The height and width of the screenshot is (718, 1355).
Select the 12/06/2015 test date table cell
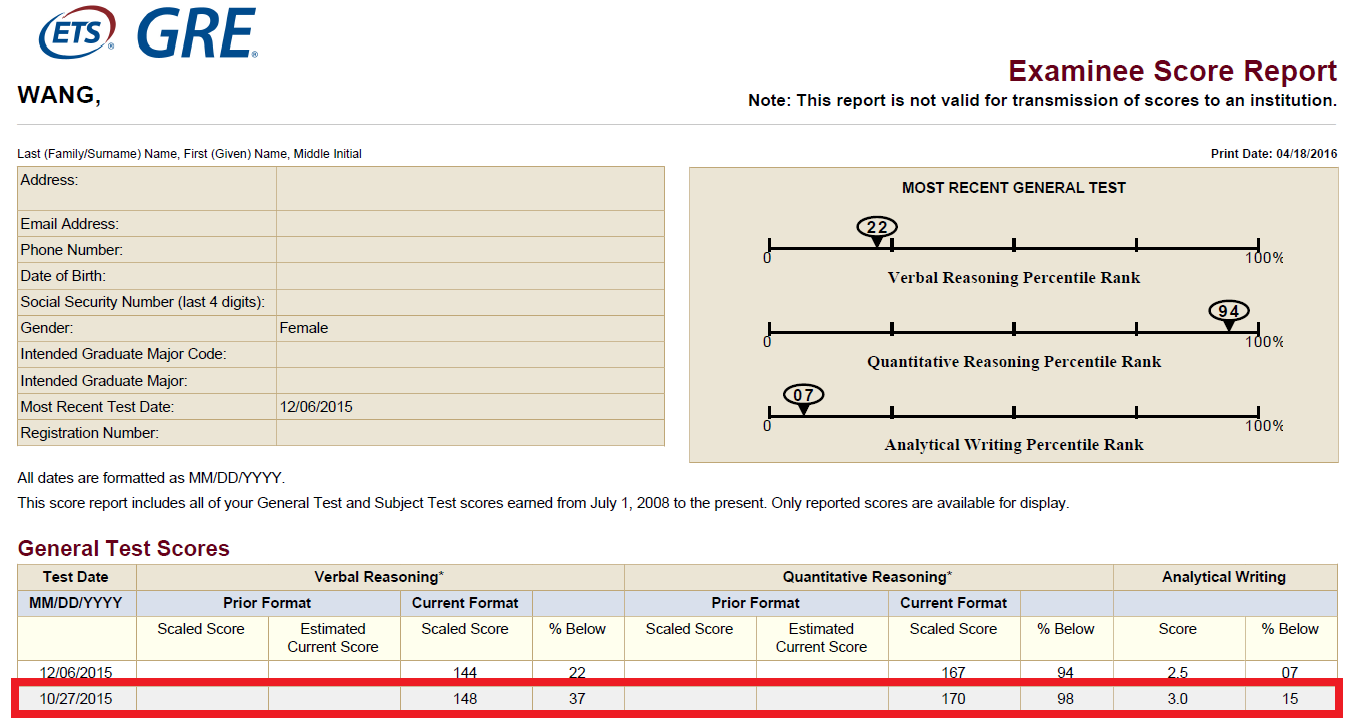coord(77,673)
